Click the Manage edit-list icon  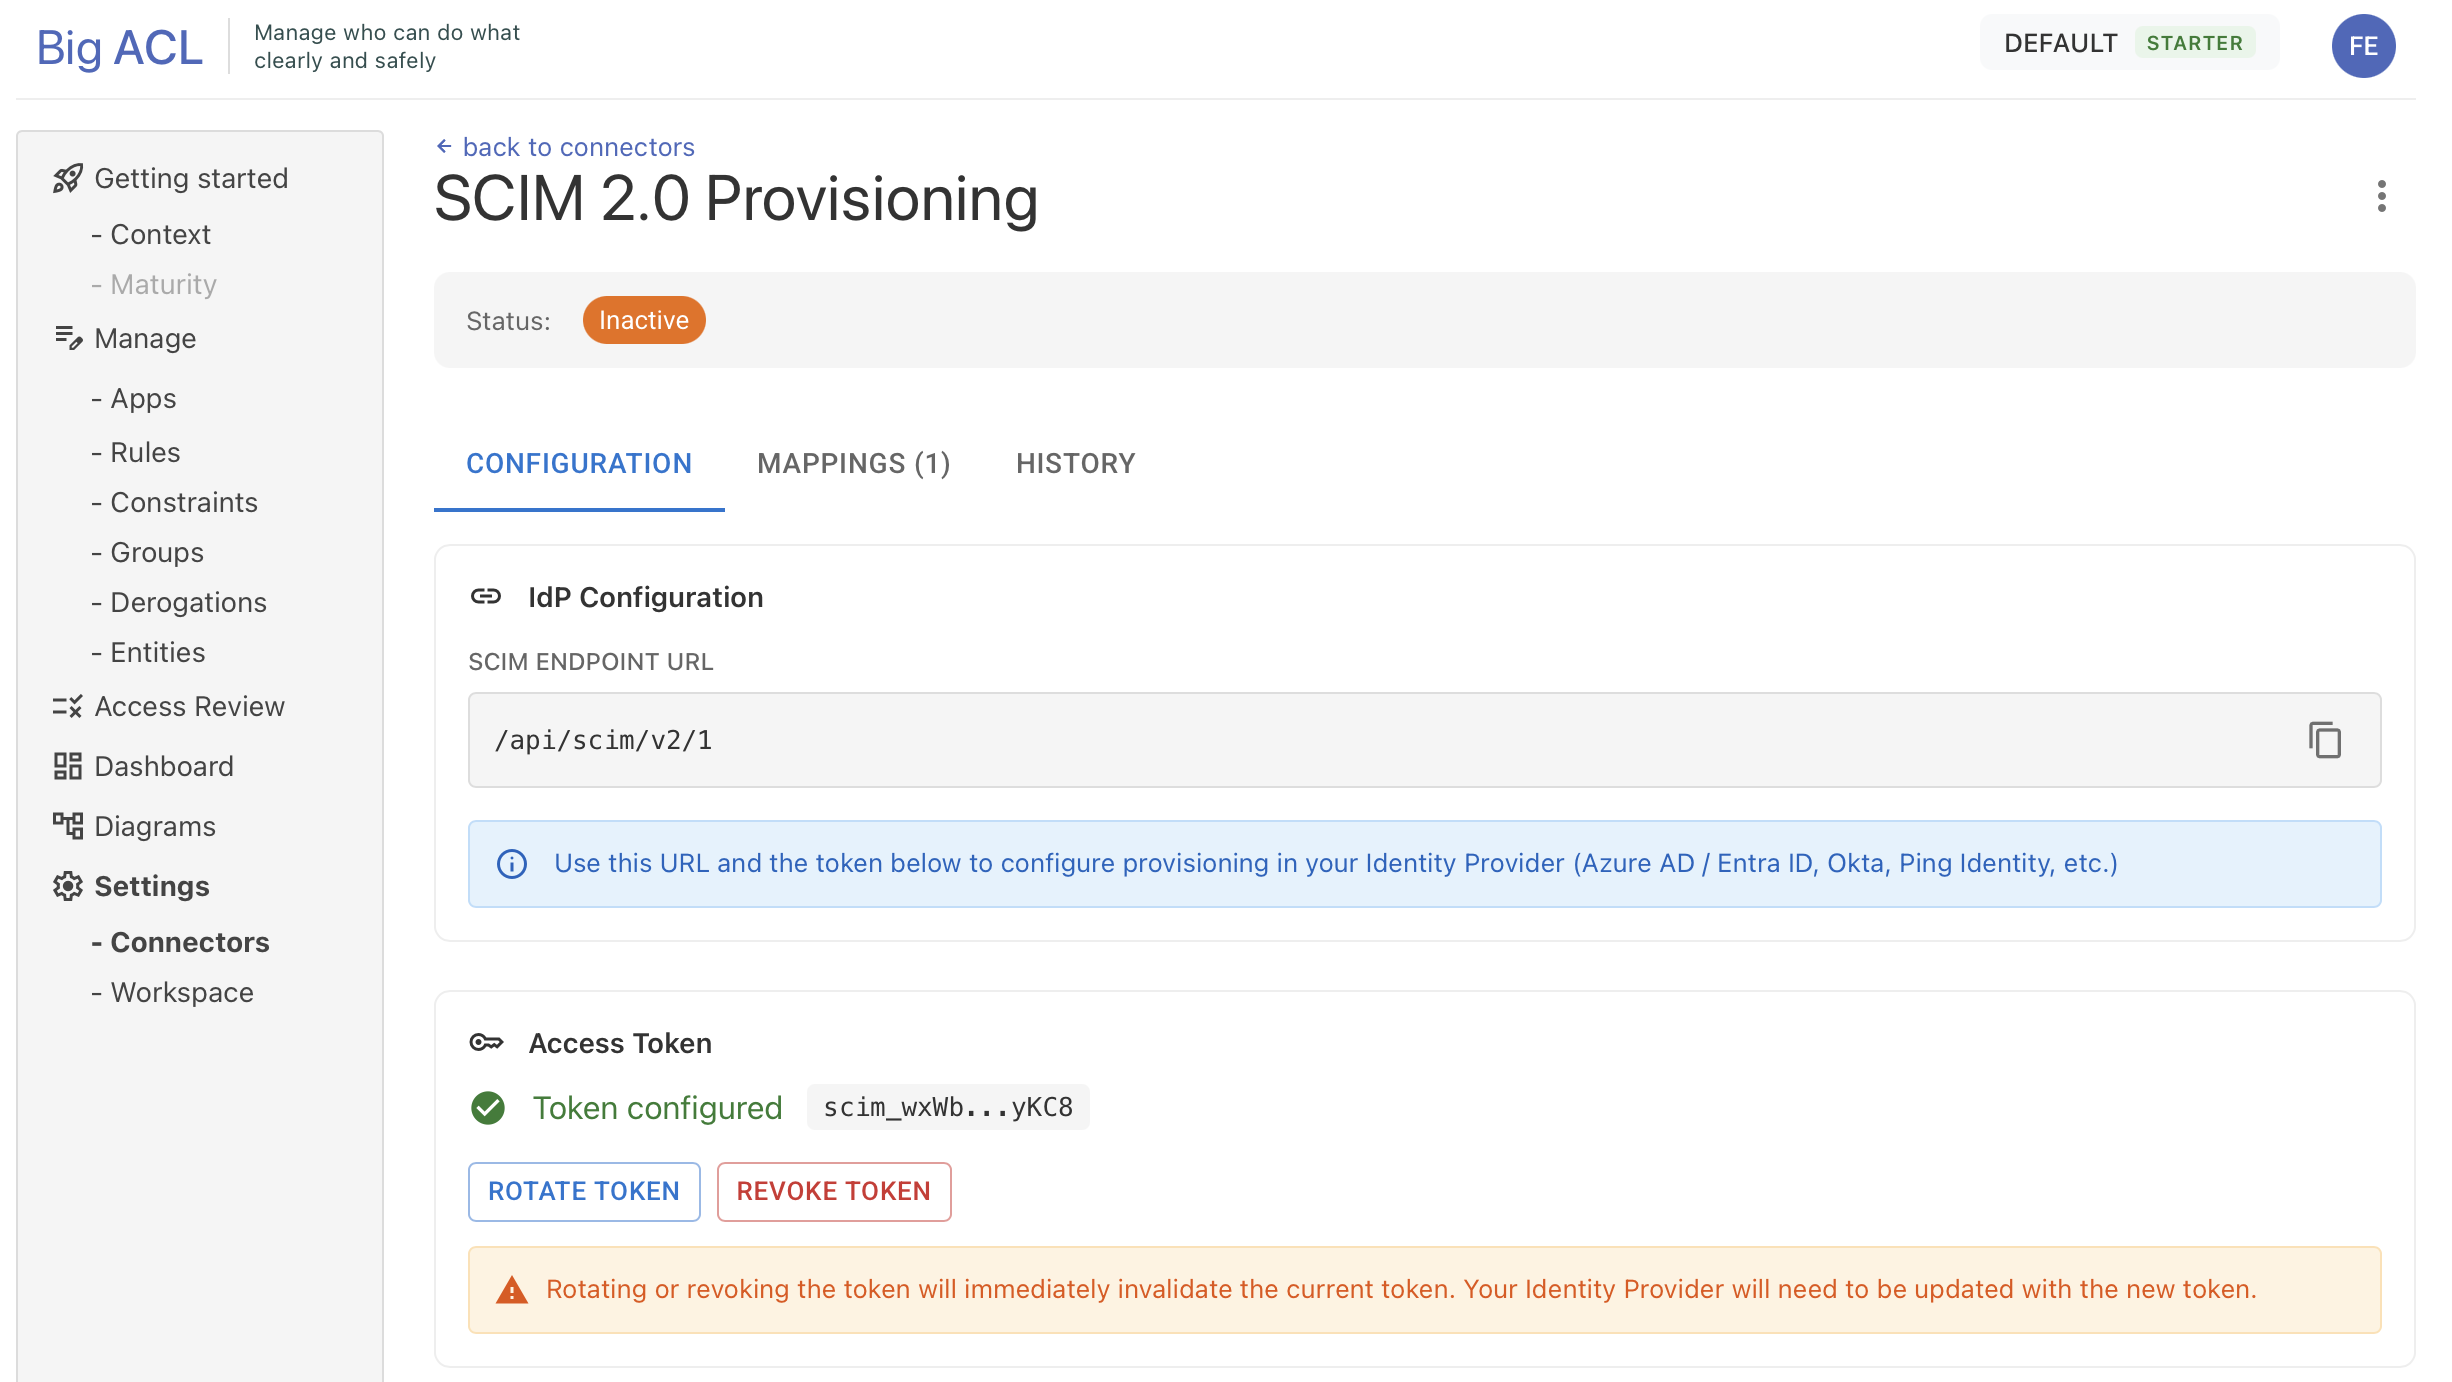[67, 338]
